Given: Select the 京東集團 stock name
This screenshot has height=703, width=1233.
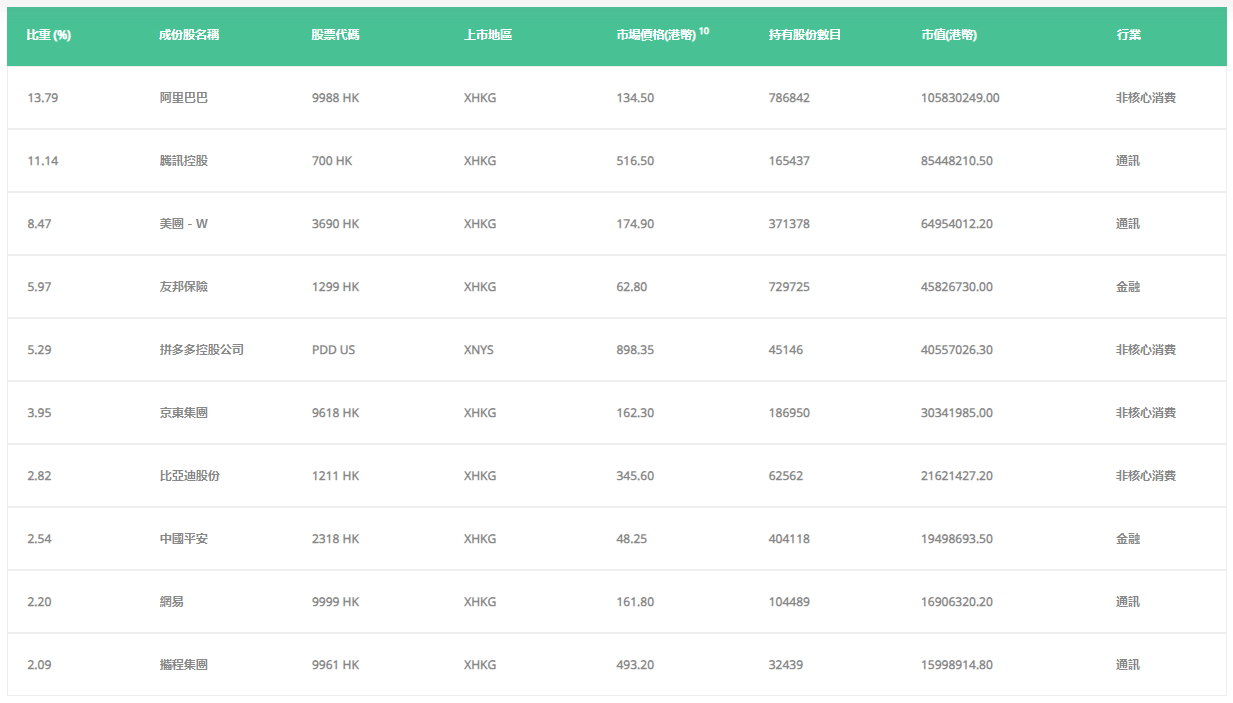Looking at the screenshot, I should (x=184, y=413).
